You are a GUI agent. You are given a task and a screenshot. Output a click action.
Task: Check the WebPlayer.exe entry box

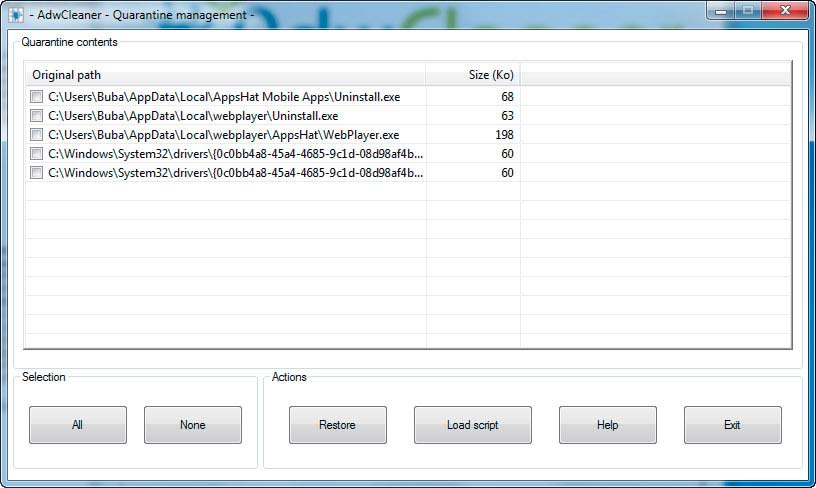[x=36, y=135]
